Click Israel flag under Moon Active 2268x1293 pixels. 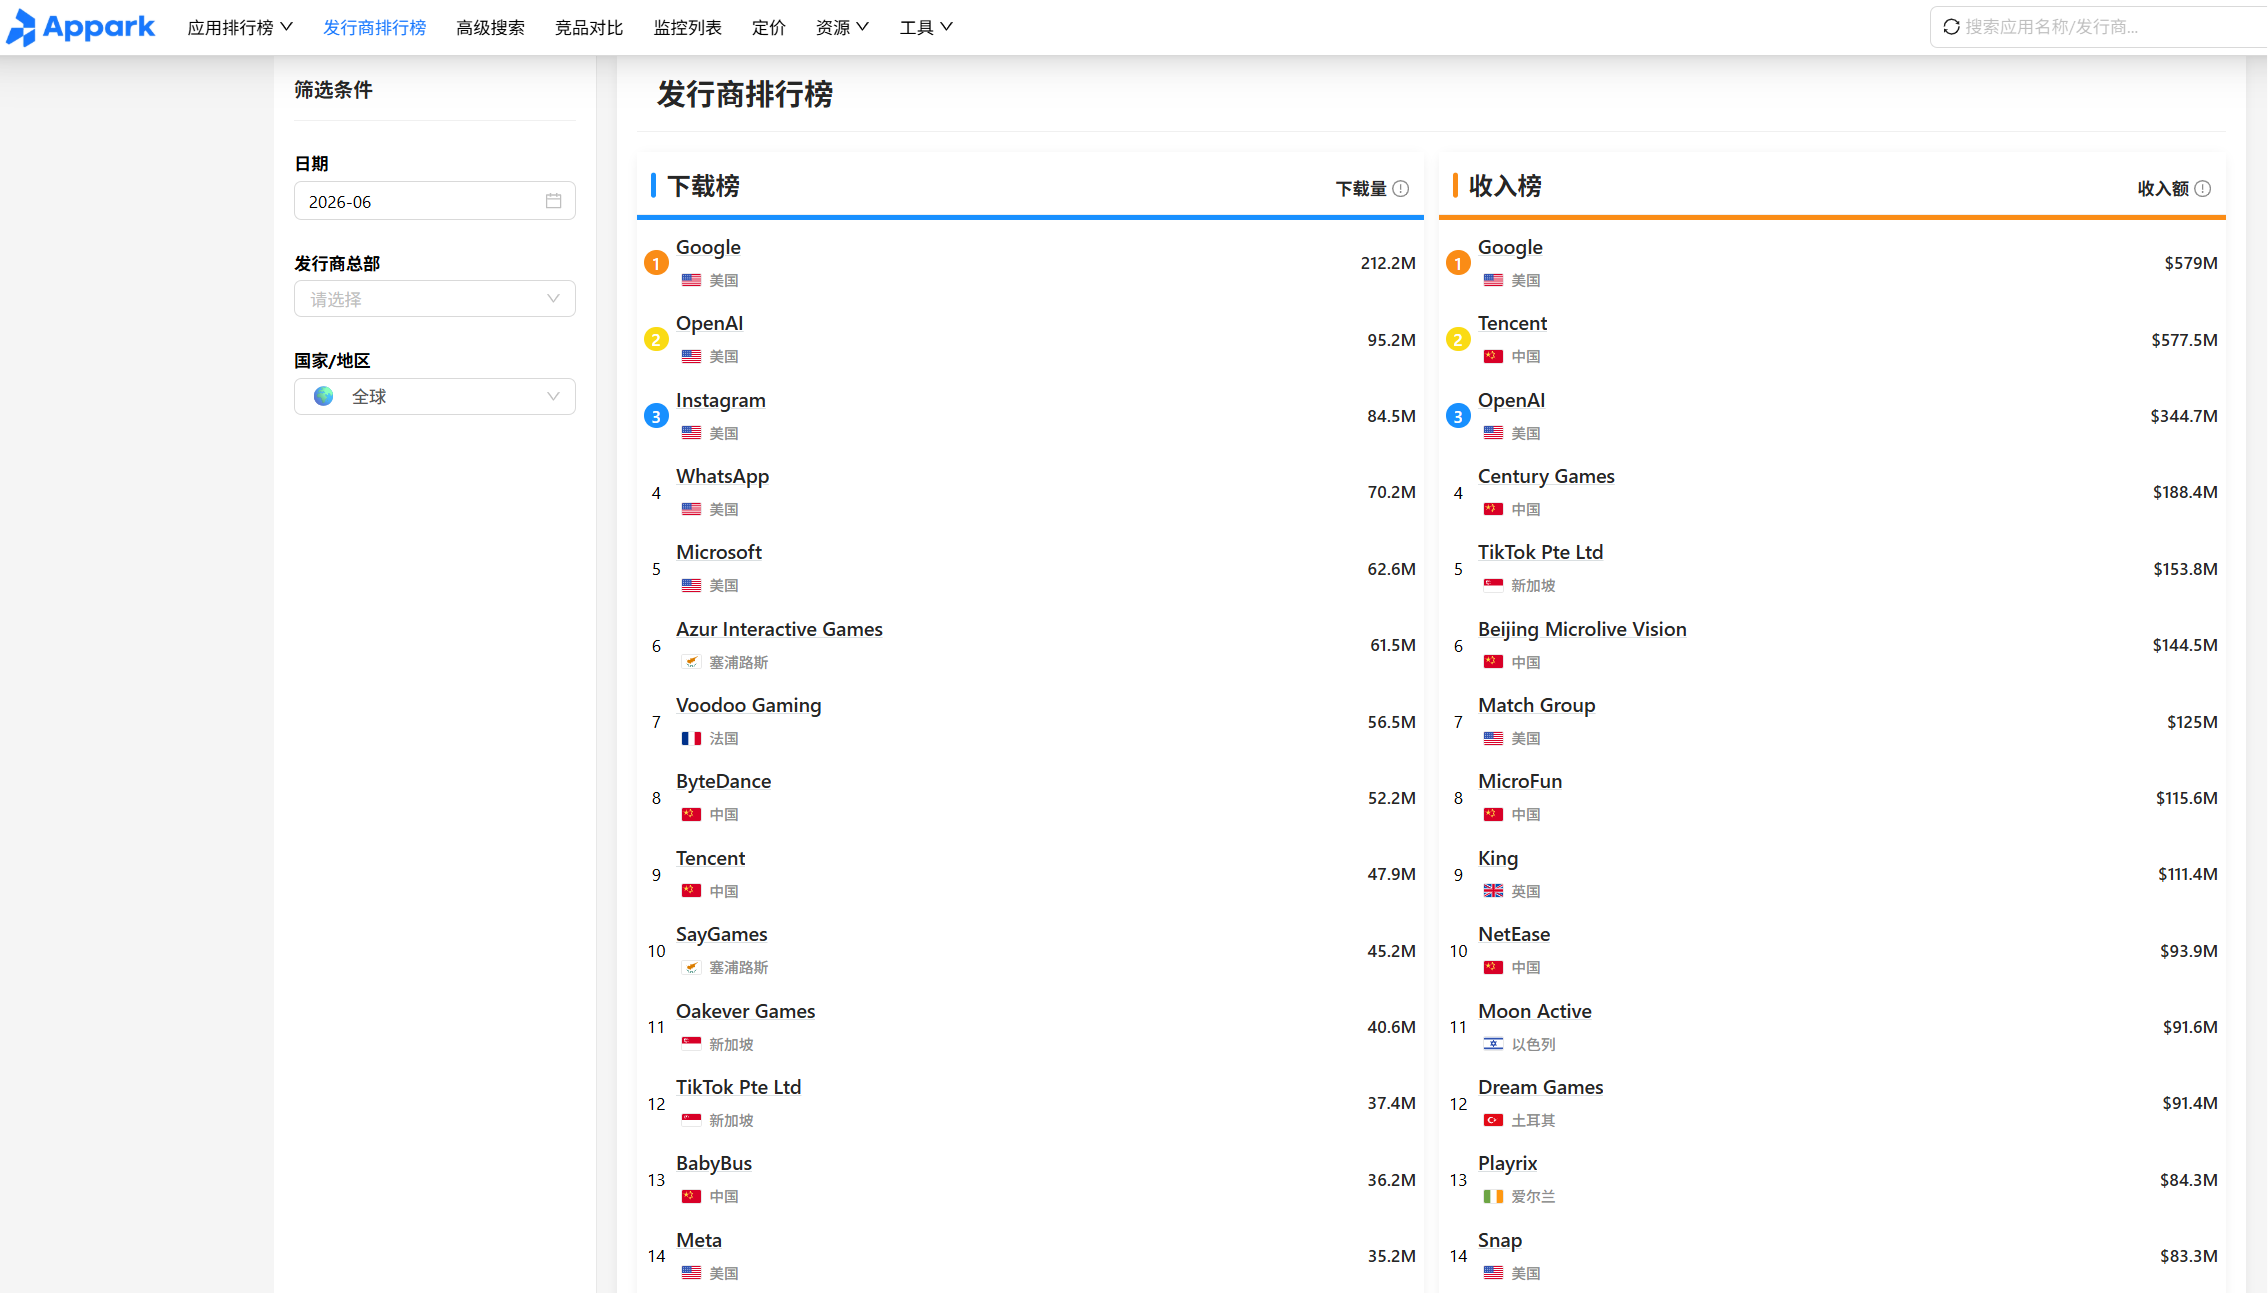(1493, 1044)
